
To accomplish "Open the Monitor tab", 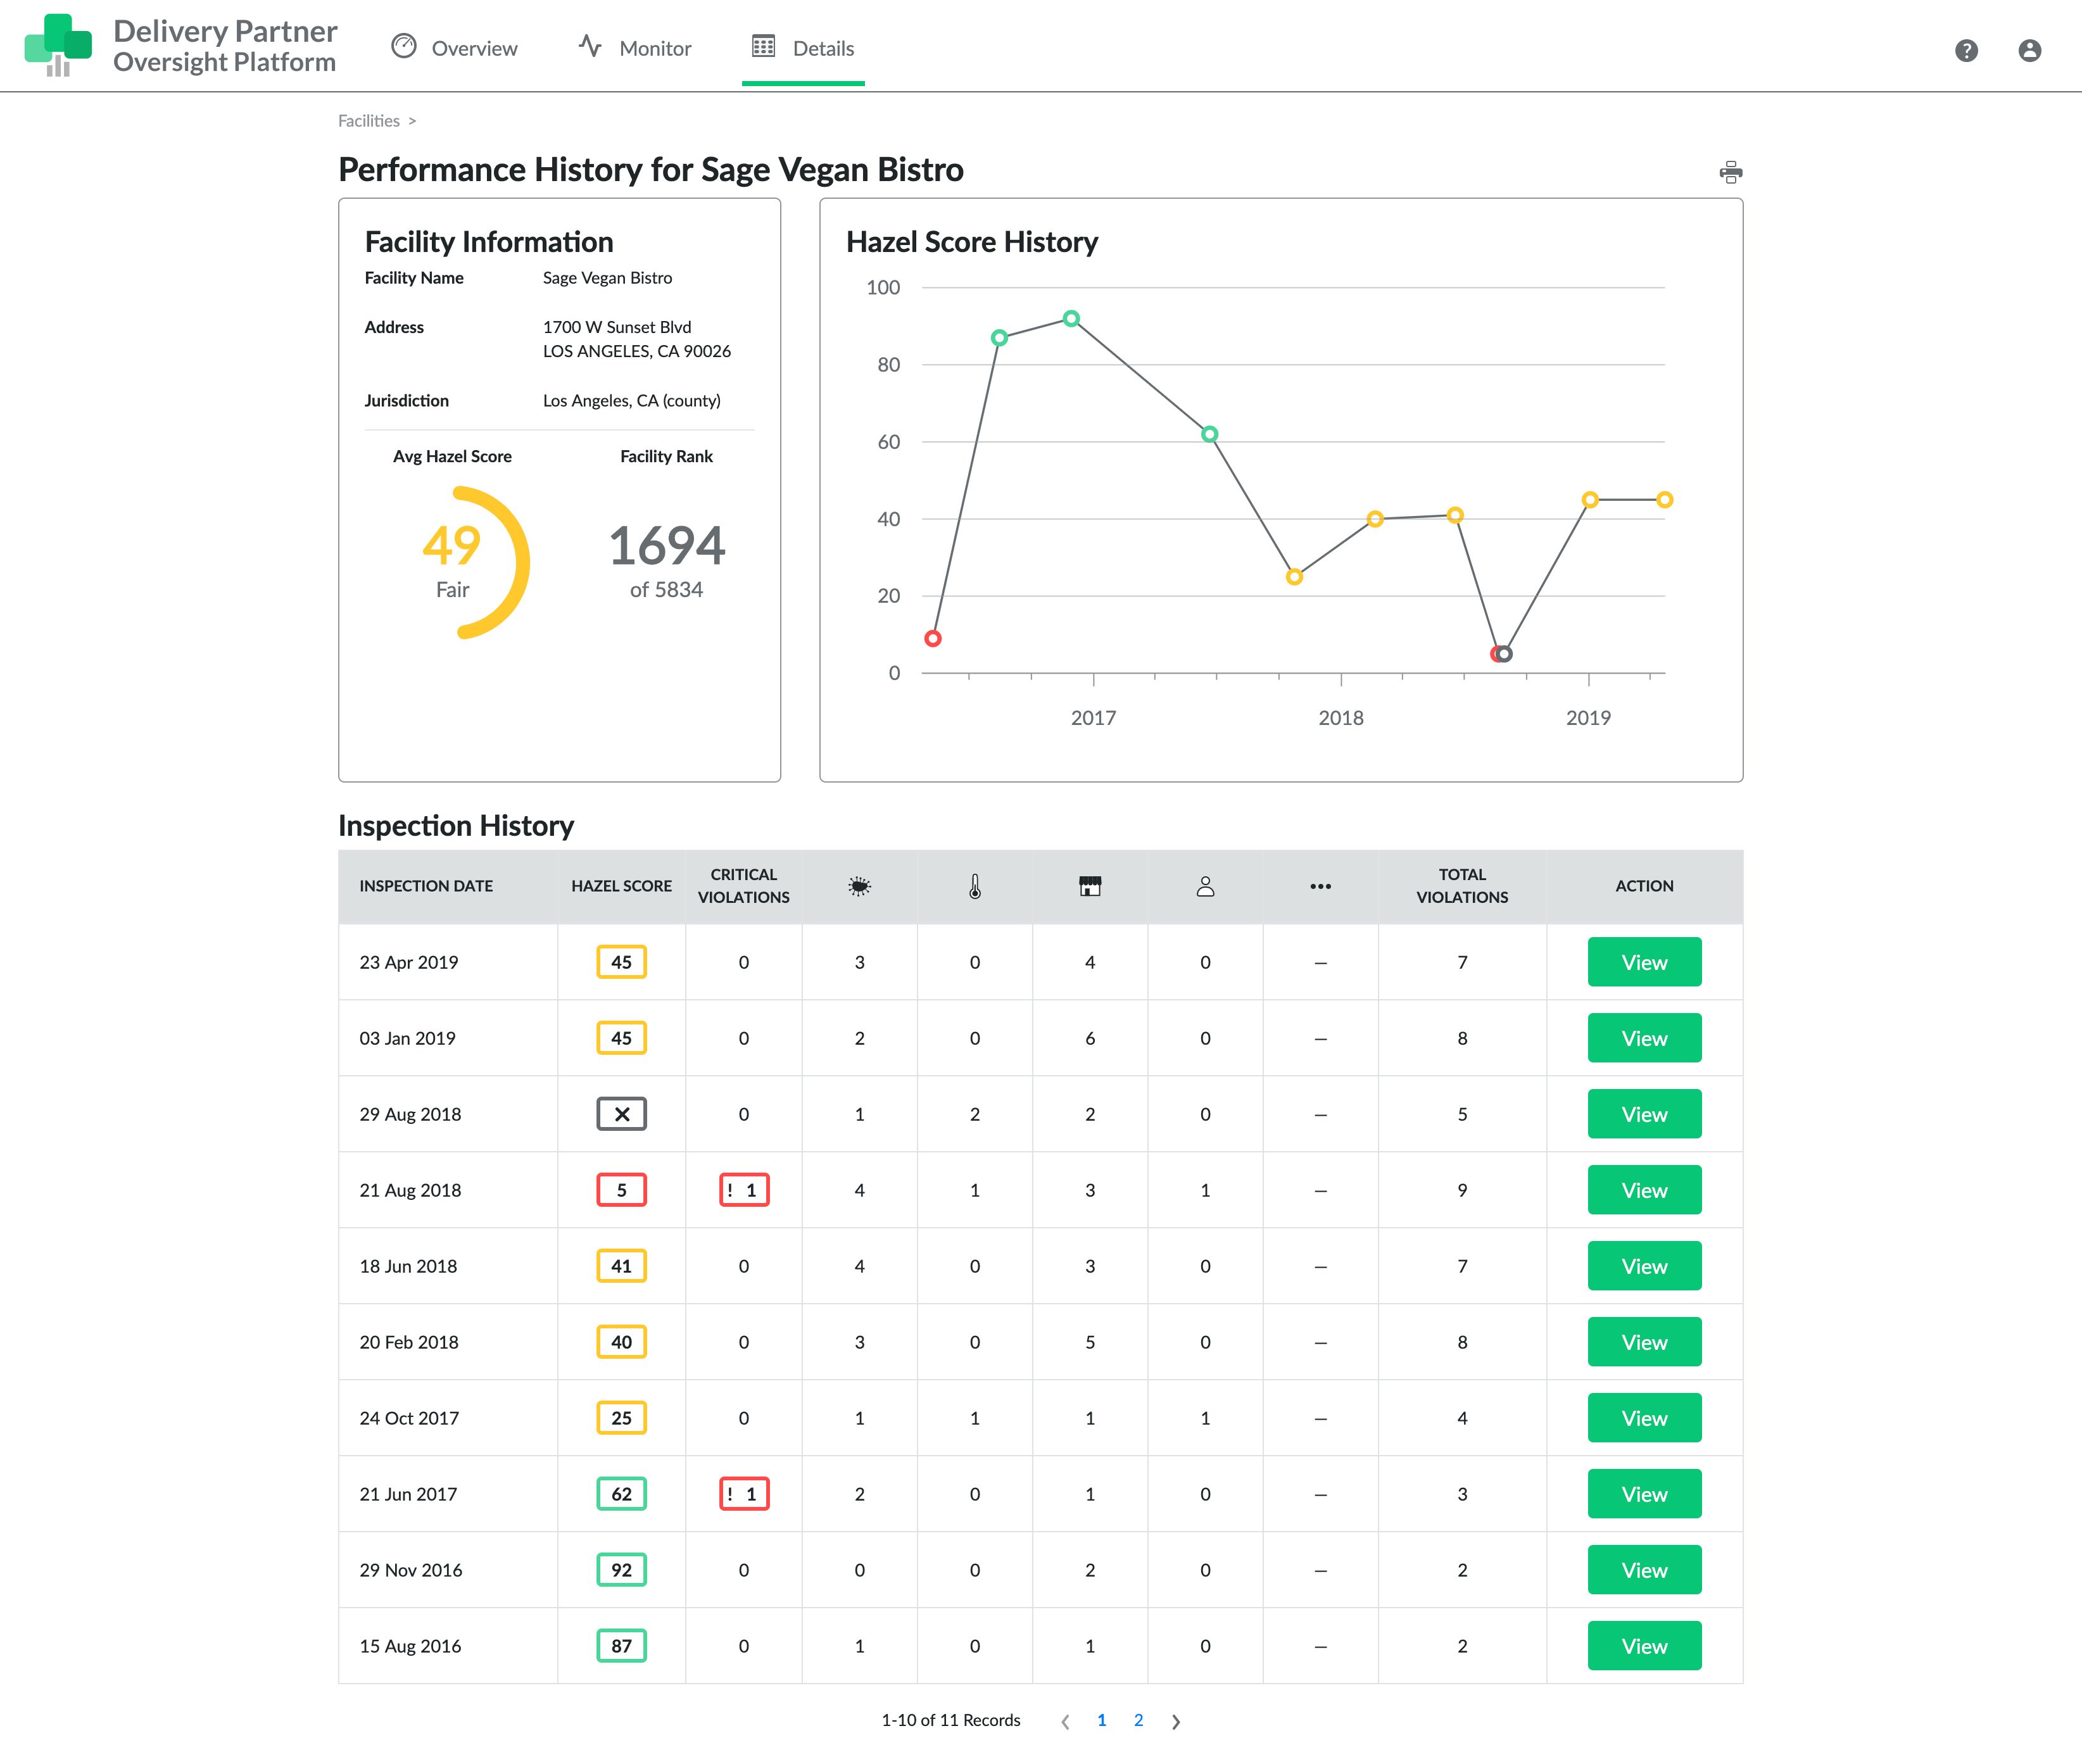I will click(x=634, y=48).
